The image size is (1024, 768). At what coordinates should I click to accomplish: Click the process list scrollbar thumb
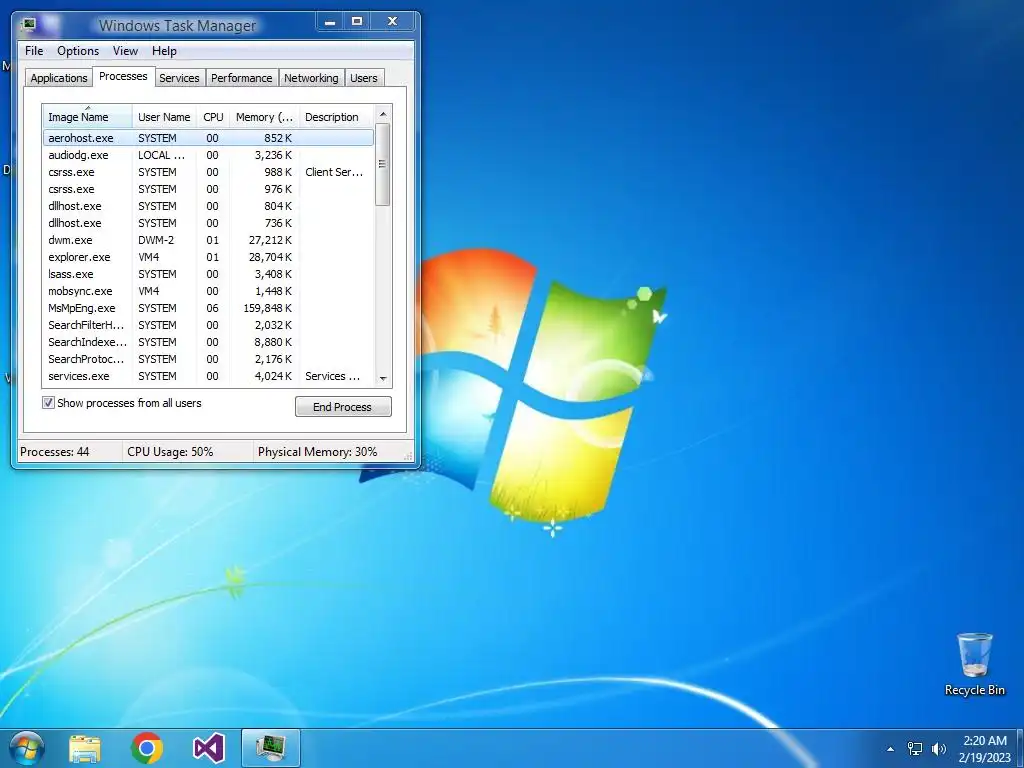click(383, 164)
